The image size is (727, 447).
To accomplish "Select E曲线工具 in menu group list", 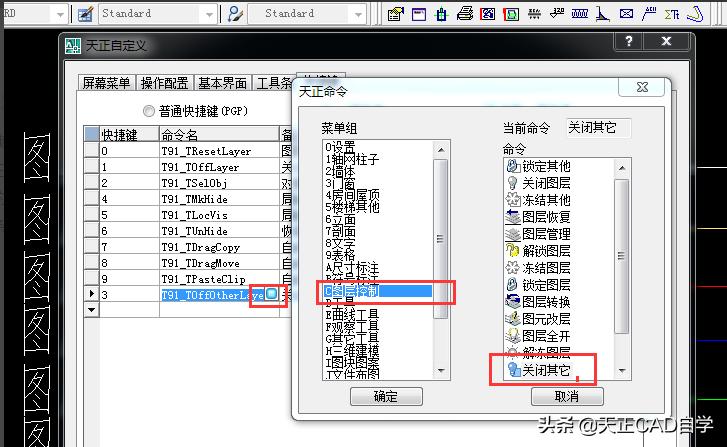I will pos(352,315).
